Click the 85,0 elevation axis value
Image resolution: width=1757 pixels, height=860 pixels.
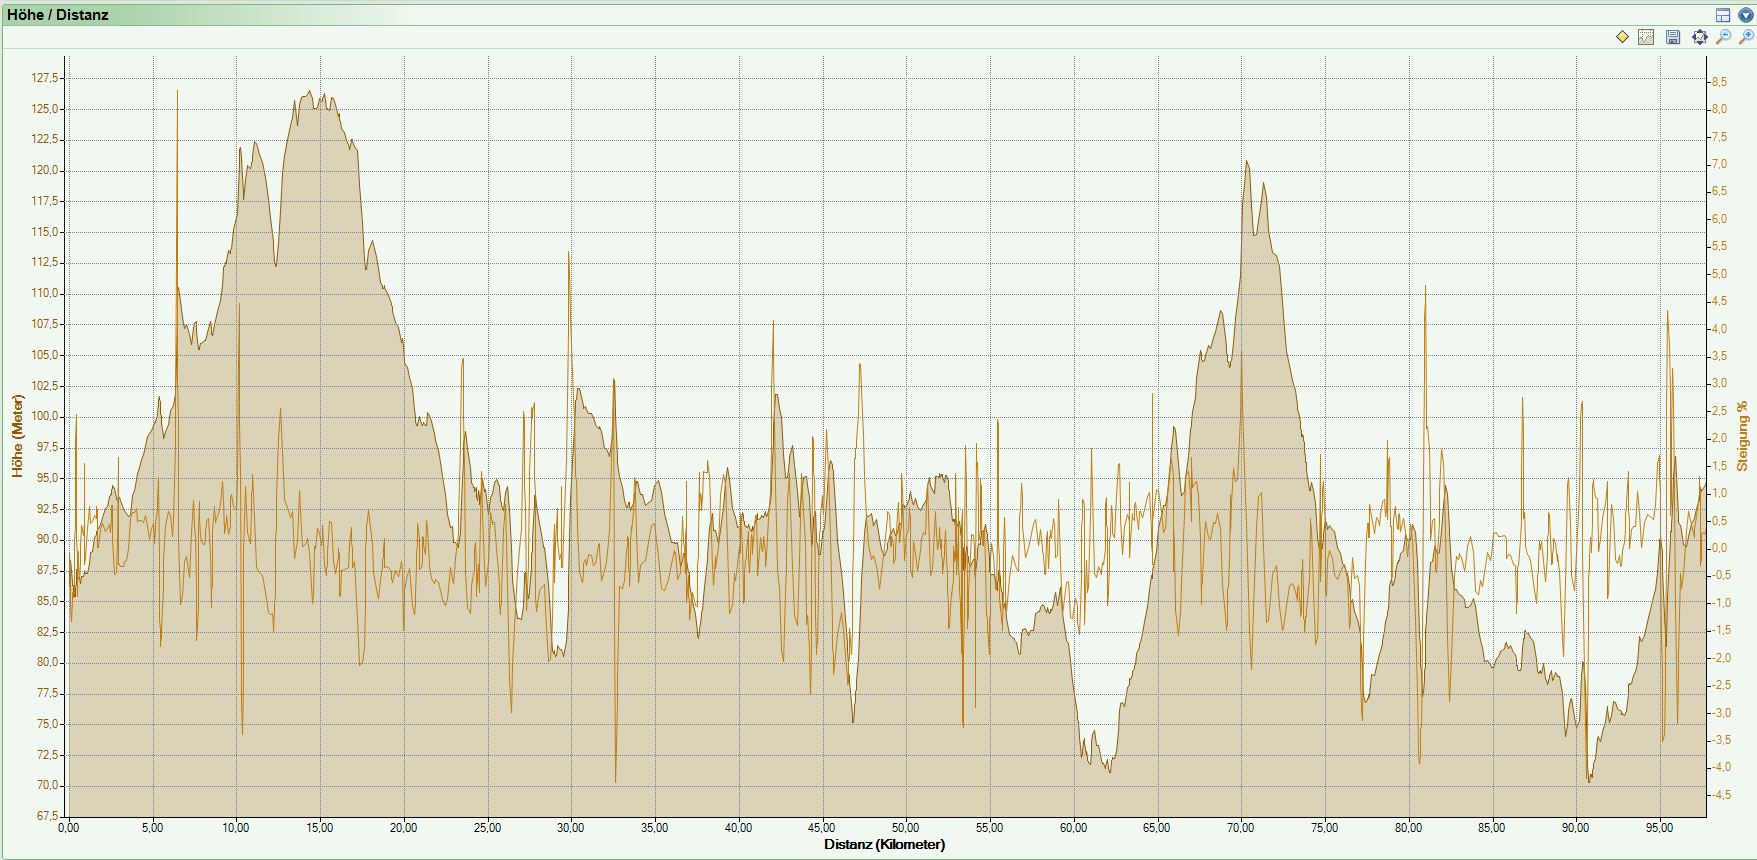pyautogui.click(x=48, y=601)
